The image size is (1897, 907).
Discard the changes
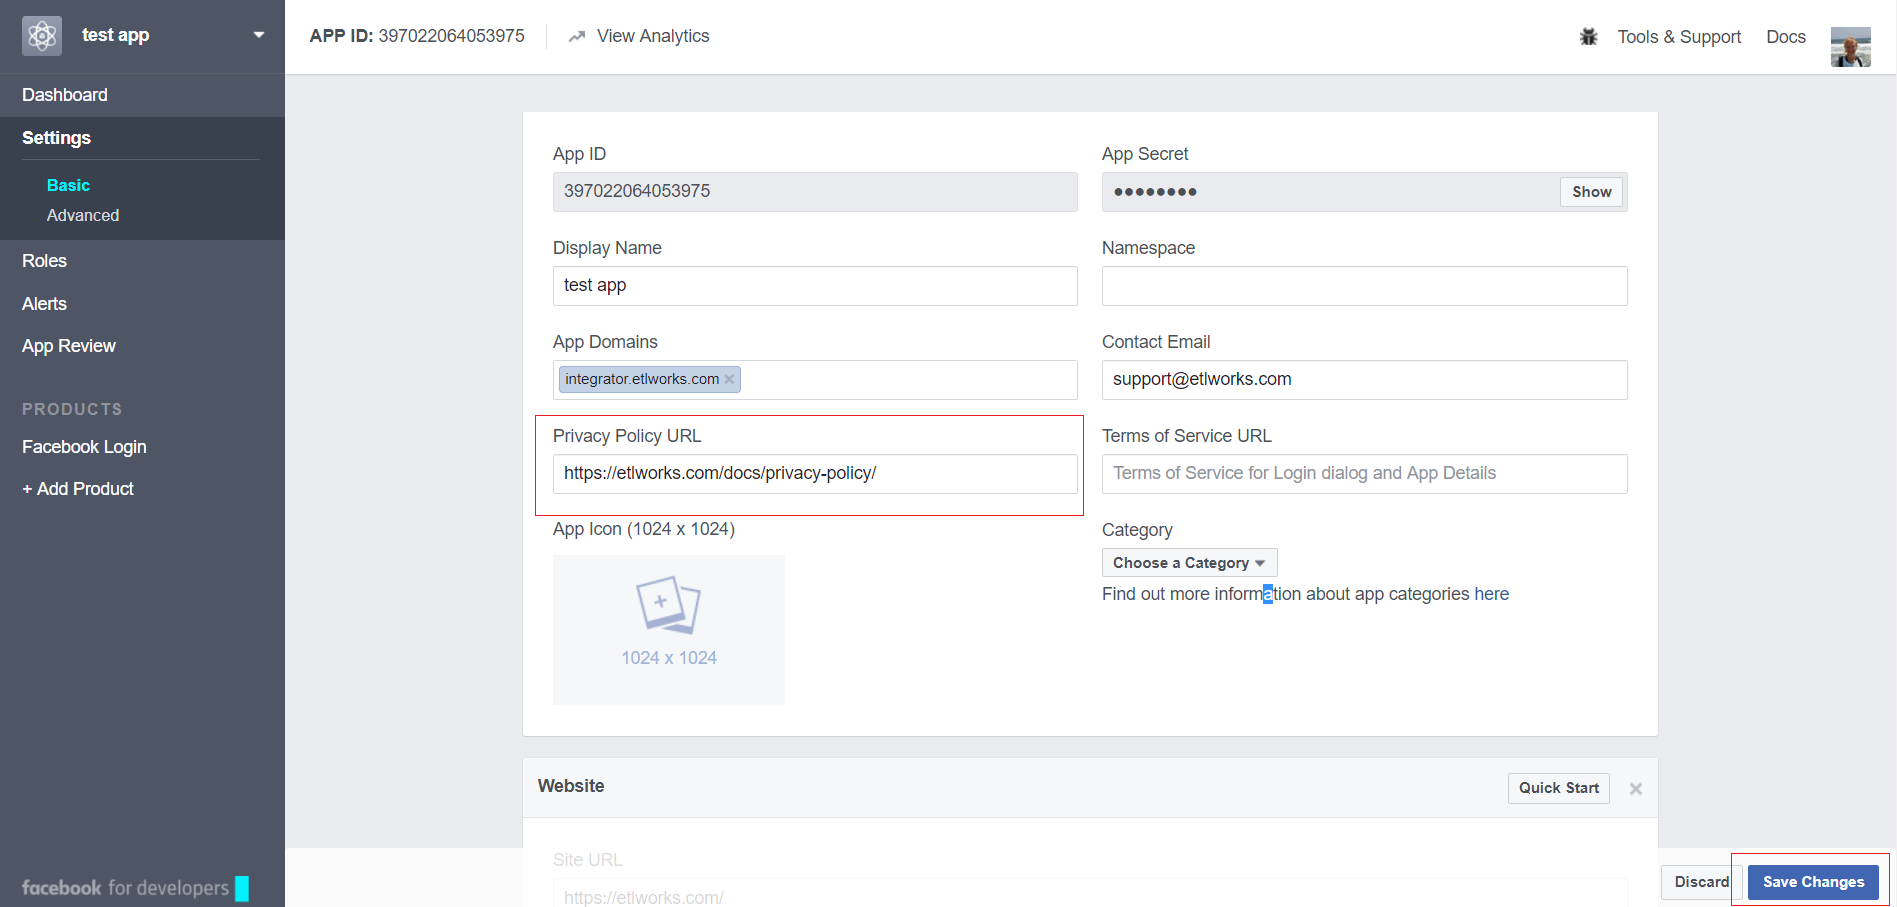[x=1701, y=882]
